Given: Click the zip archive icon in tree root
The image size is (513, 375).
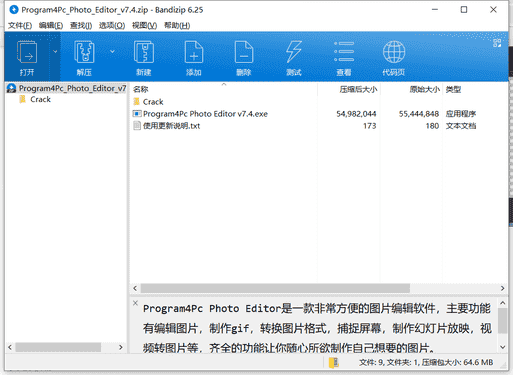Looking at the screenshot, I should point(11,88).
